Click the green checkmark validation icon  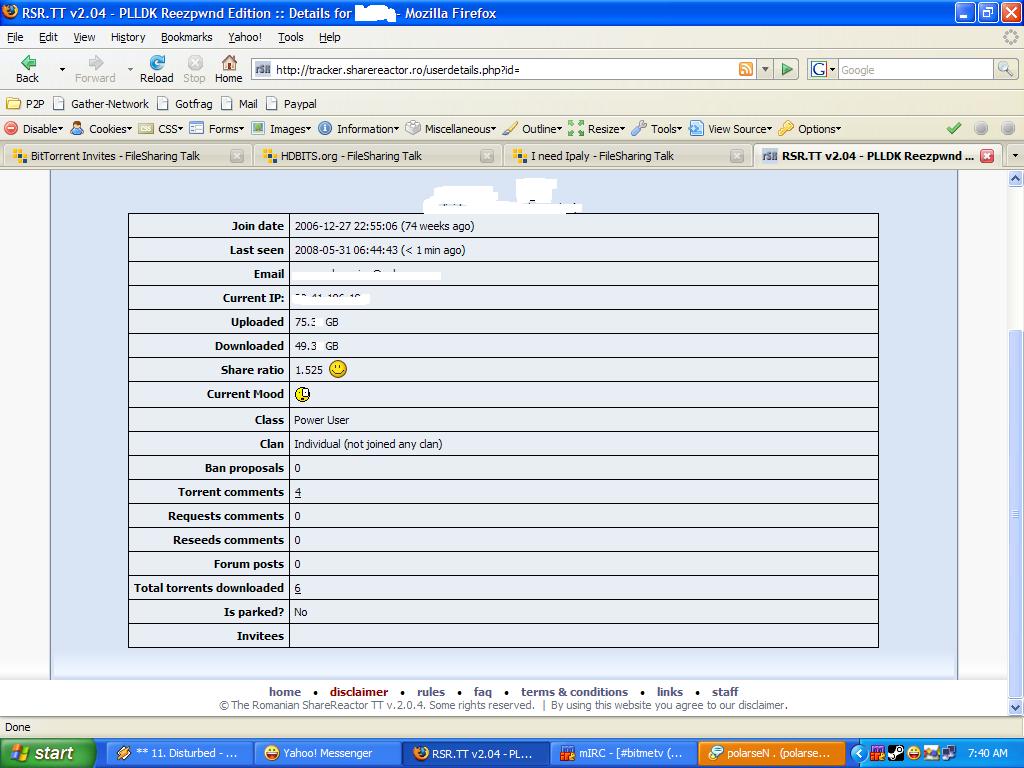(x=954, y=129)
